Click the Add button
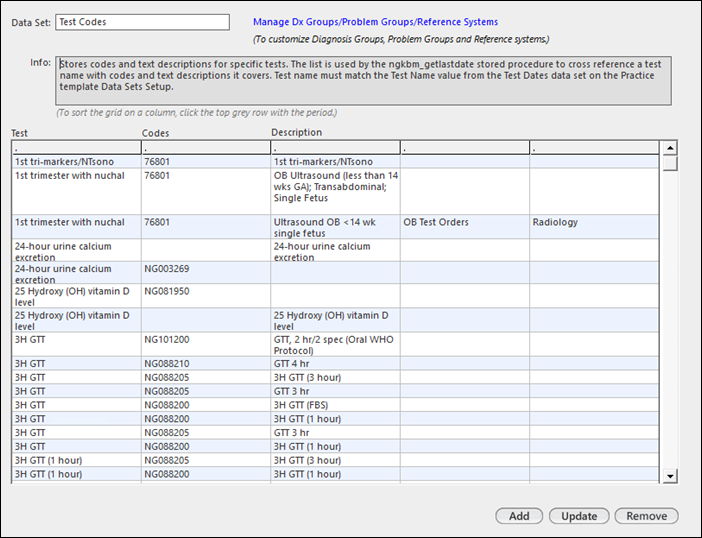Viewport: 702px width, 538px height. point(519,516)
